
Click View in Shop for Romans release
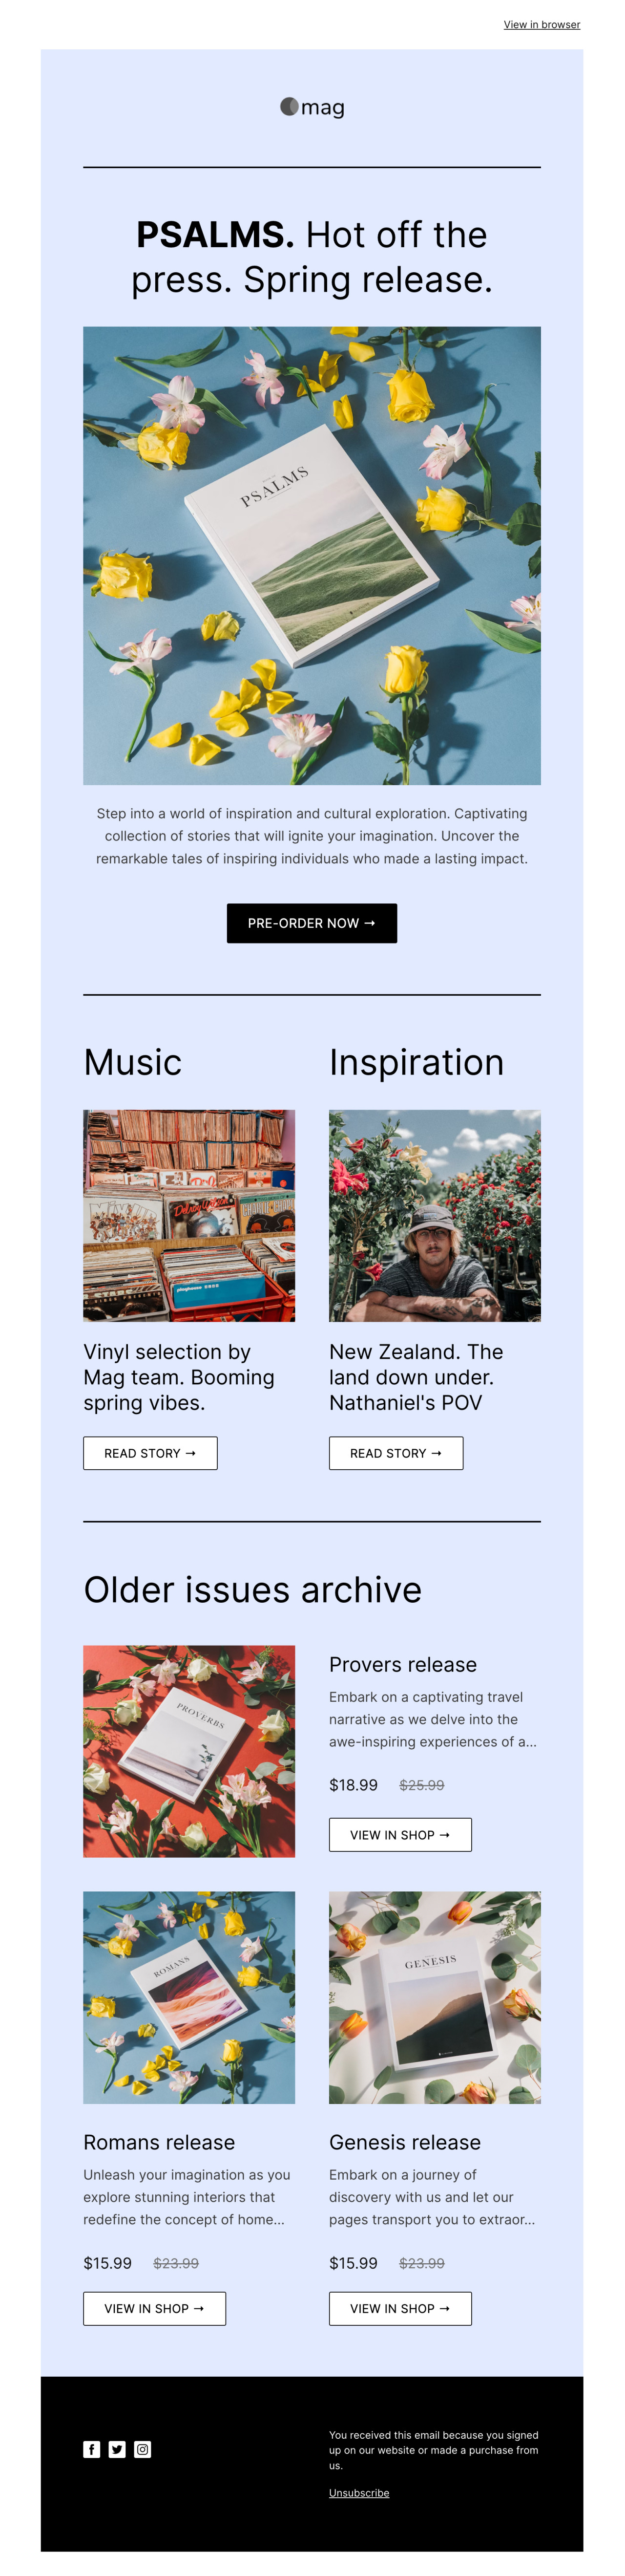click(154, 2308)
